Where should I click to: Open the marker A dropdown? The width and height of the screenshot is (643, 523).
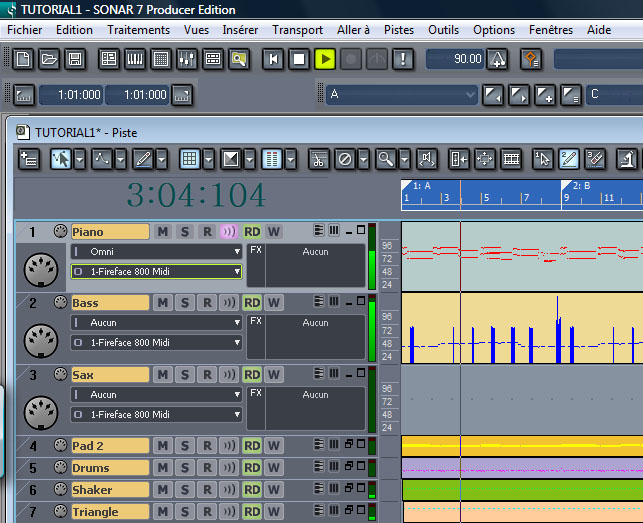(401, 95)
